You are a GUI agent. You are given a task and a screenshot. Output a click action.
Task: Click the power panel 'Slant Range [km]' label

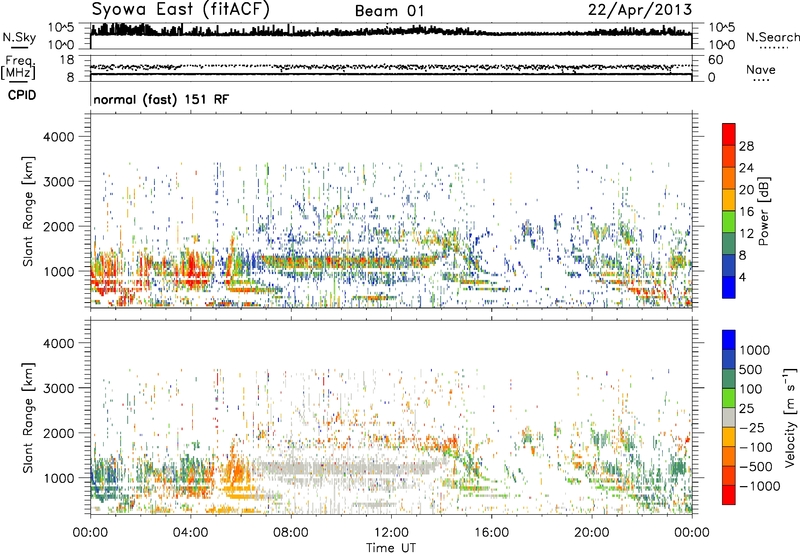tap(28, 211)
